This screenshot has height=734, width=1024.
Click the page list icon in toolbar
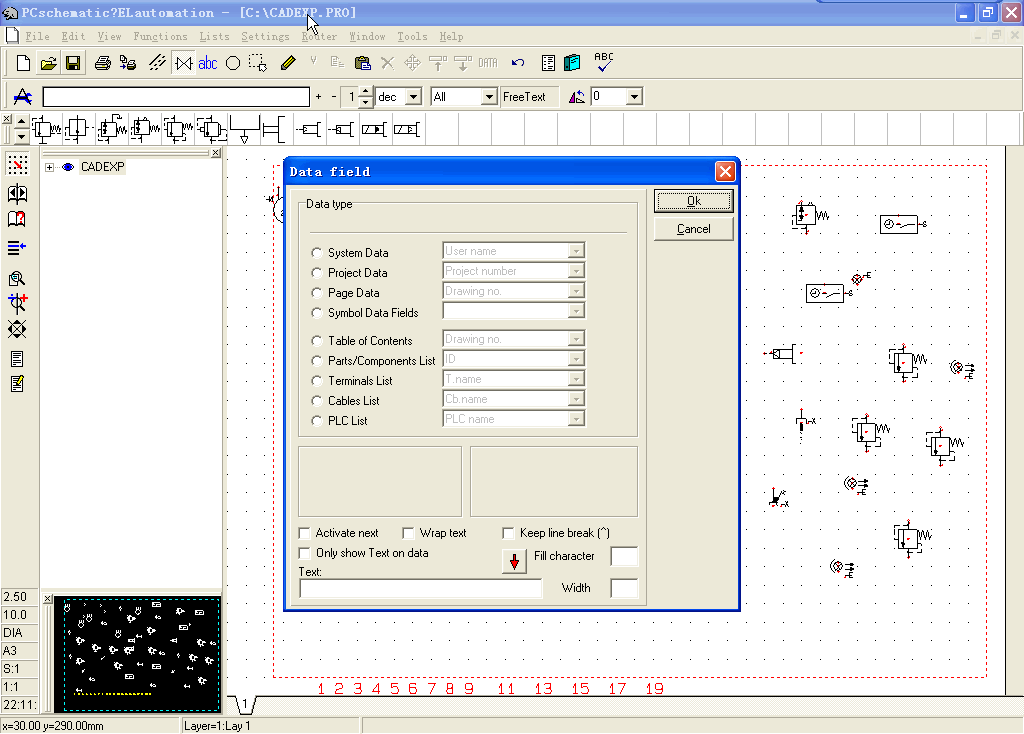pyautogui.click(x=549, y=63)
